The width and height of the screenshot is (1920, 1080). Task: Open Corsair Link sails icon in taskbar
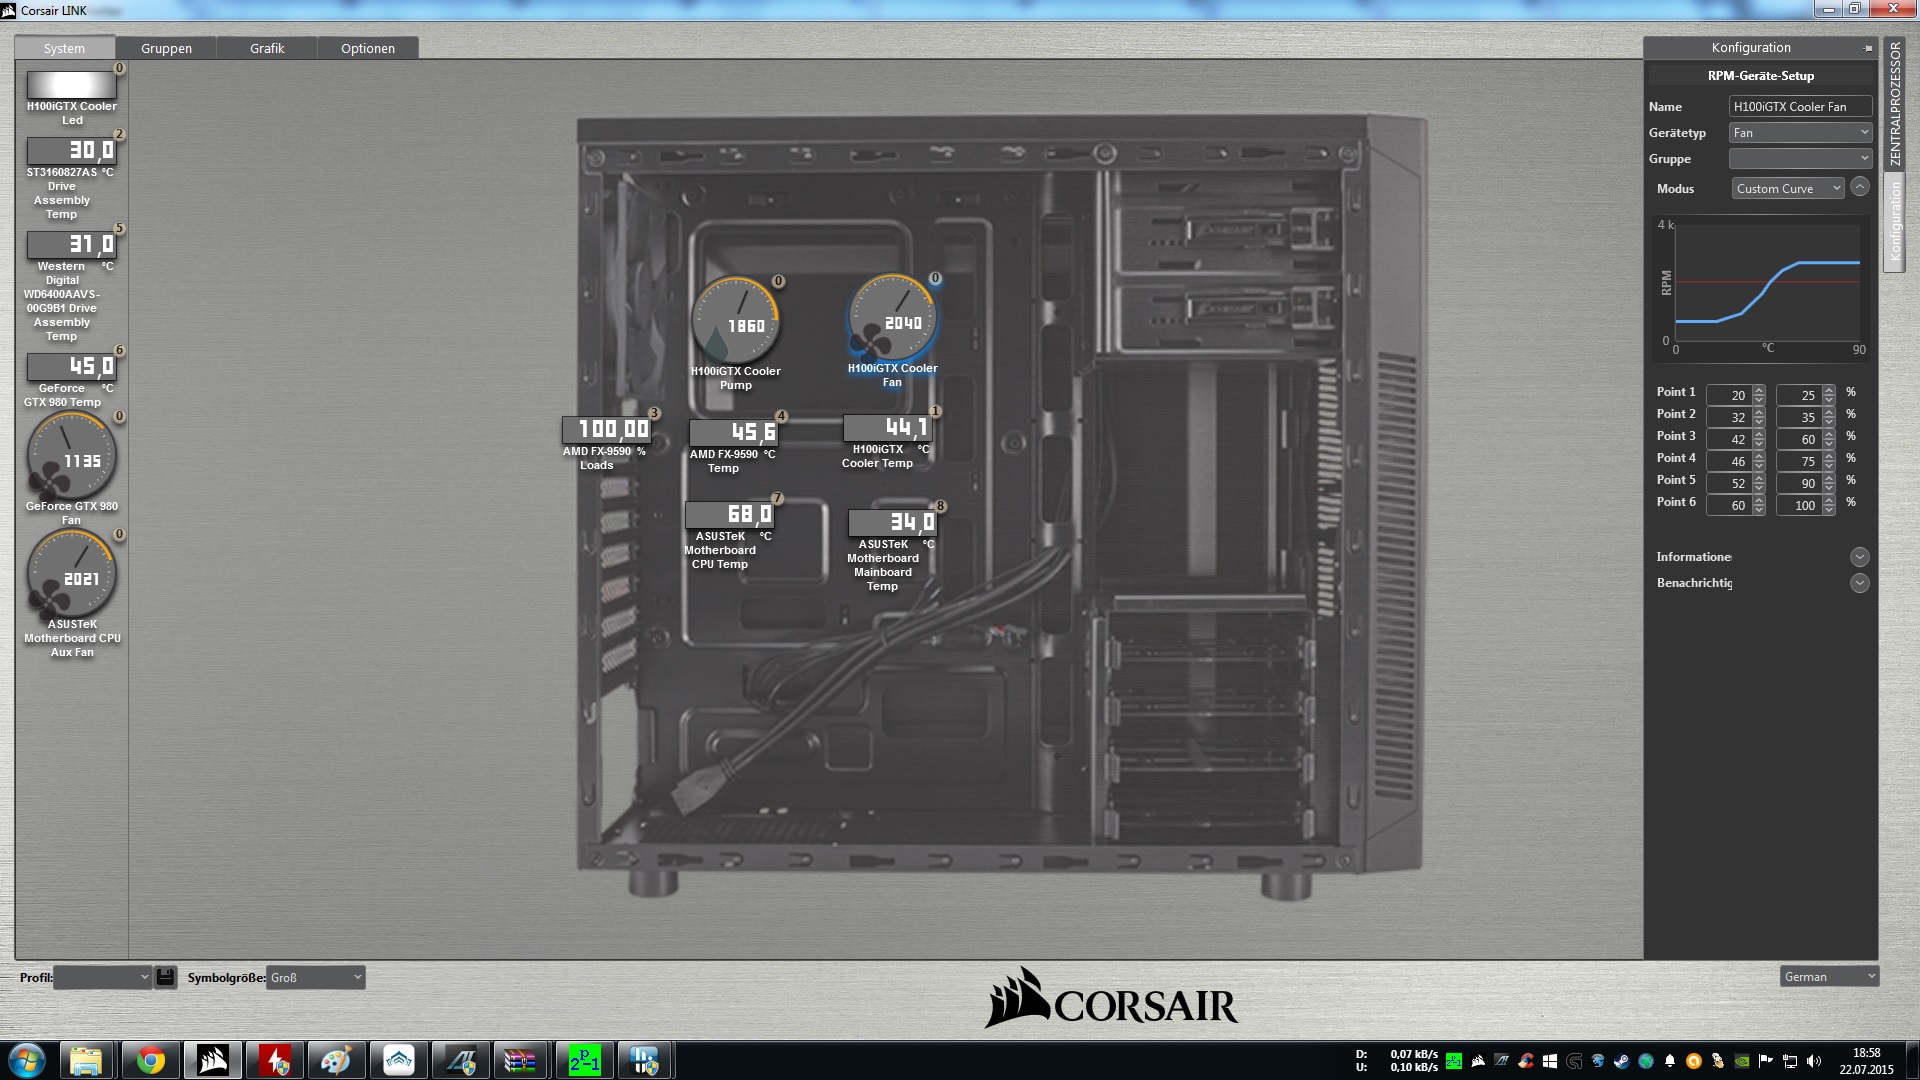[213, 1060]
